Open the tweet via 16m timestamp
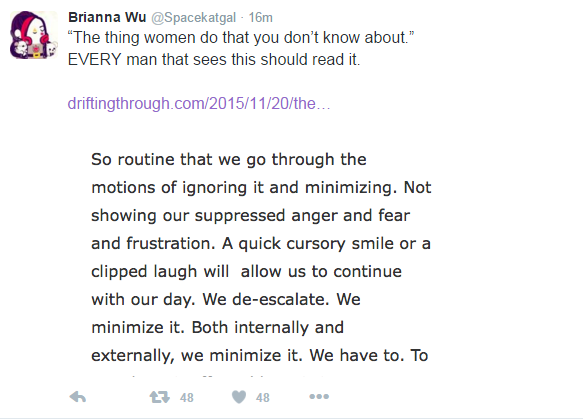 tap(260, 17)
